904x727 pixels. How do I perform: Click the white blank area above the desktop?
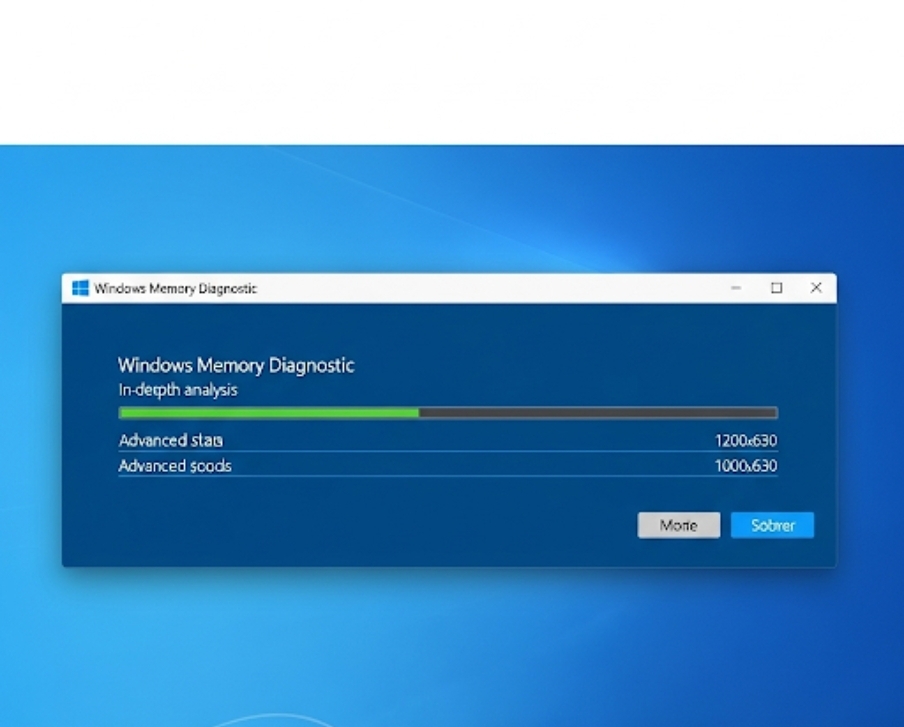[450, 70]
